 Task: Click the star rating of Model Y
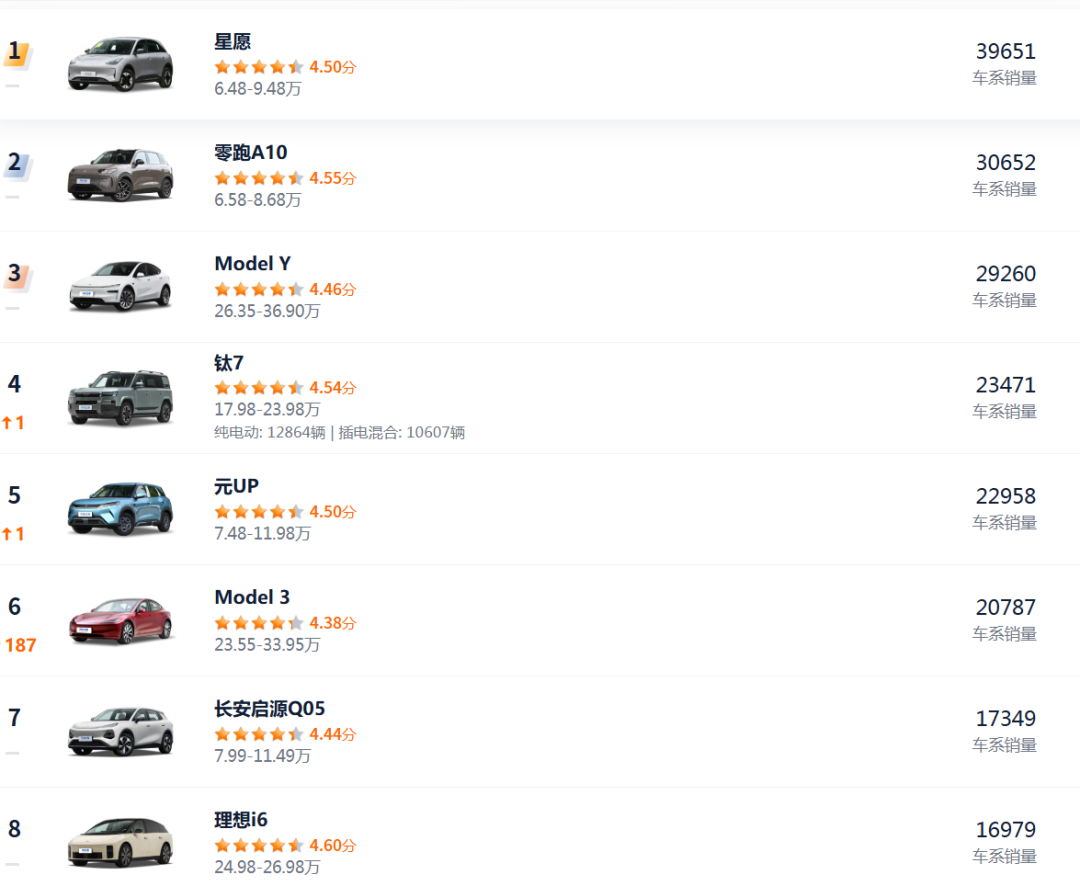click(259, 289)
